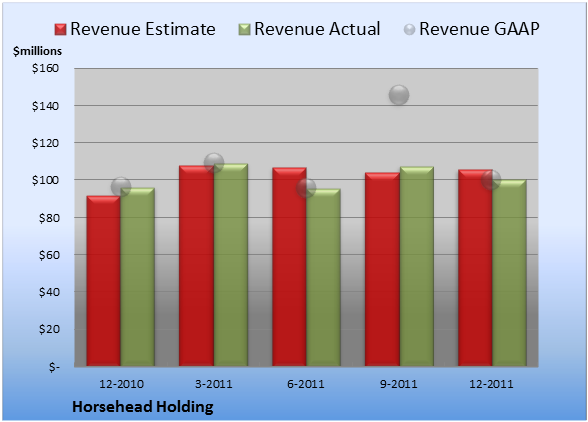Click the '$40' axis value
Viewport: 588px width, 422px height.
(x=49, y=292)
